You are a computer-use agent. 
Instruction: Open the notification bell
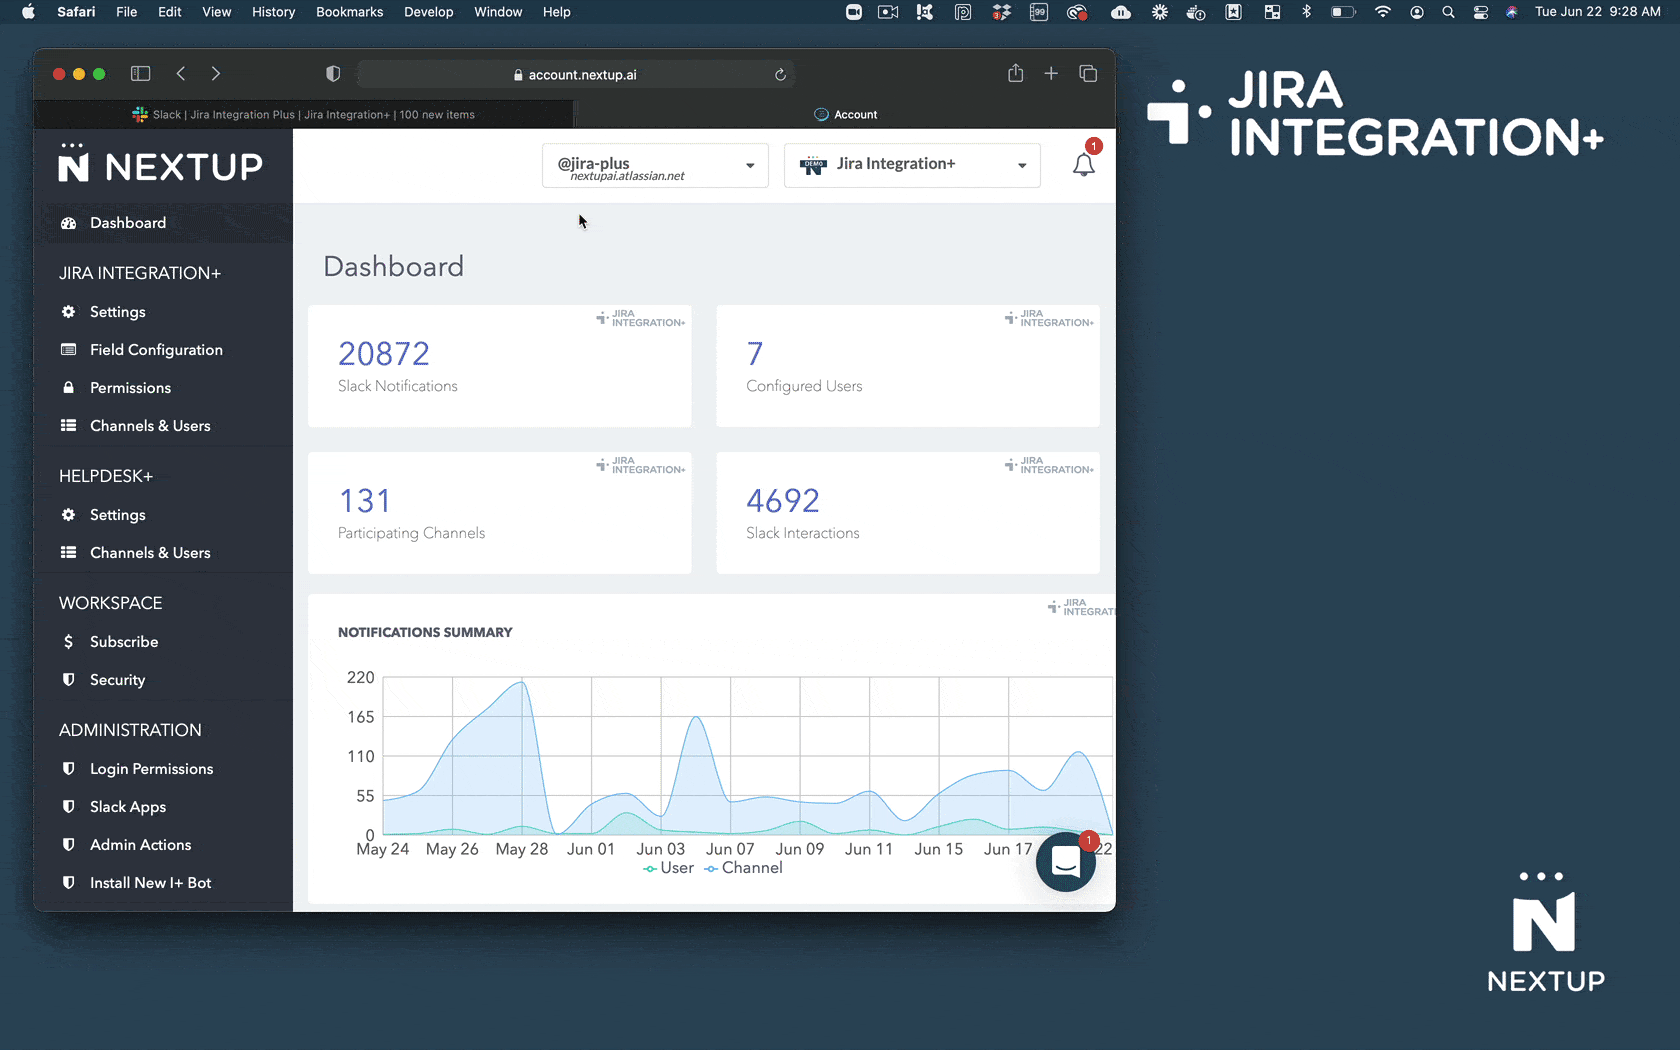(x=1083, y=165)
